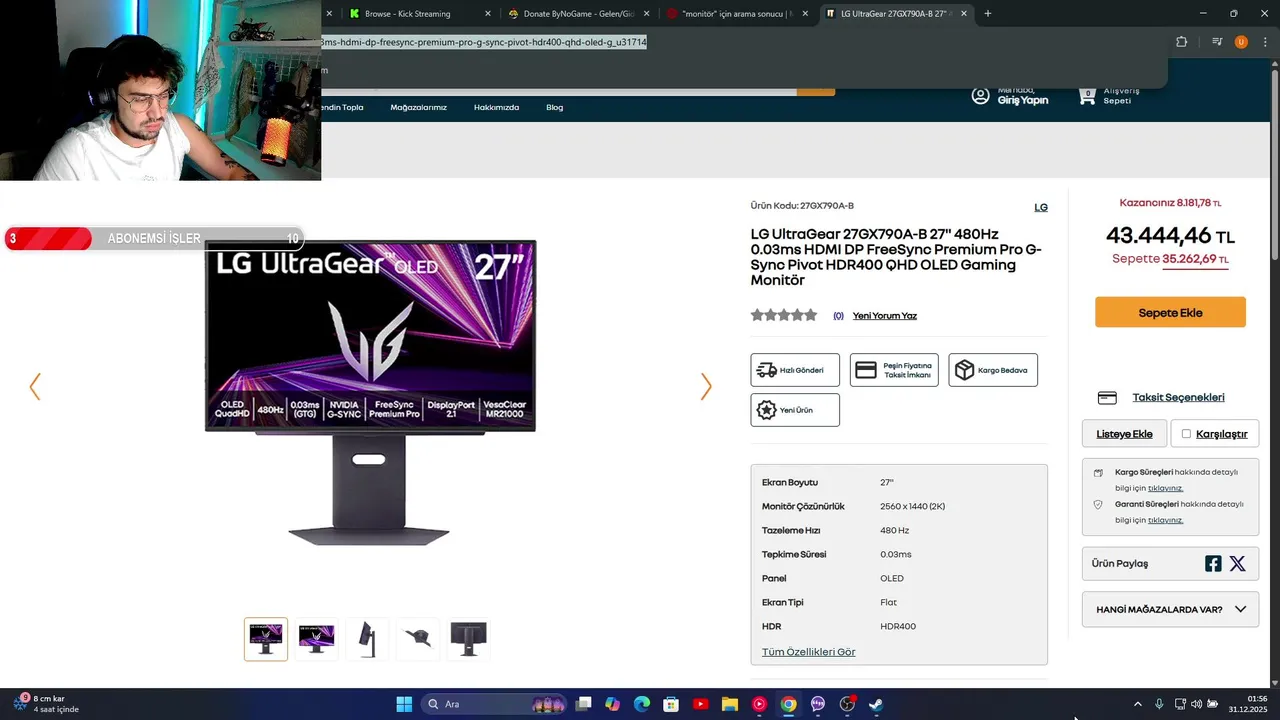
Task: Select the side-view monitor thumbnail
Action: coord(367,639)
